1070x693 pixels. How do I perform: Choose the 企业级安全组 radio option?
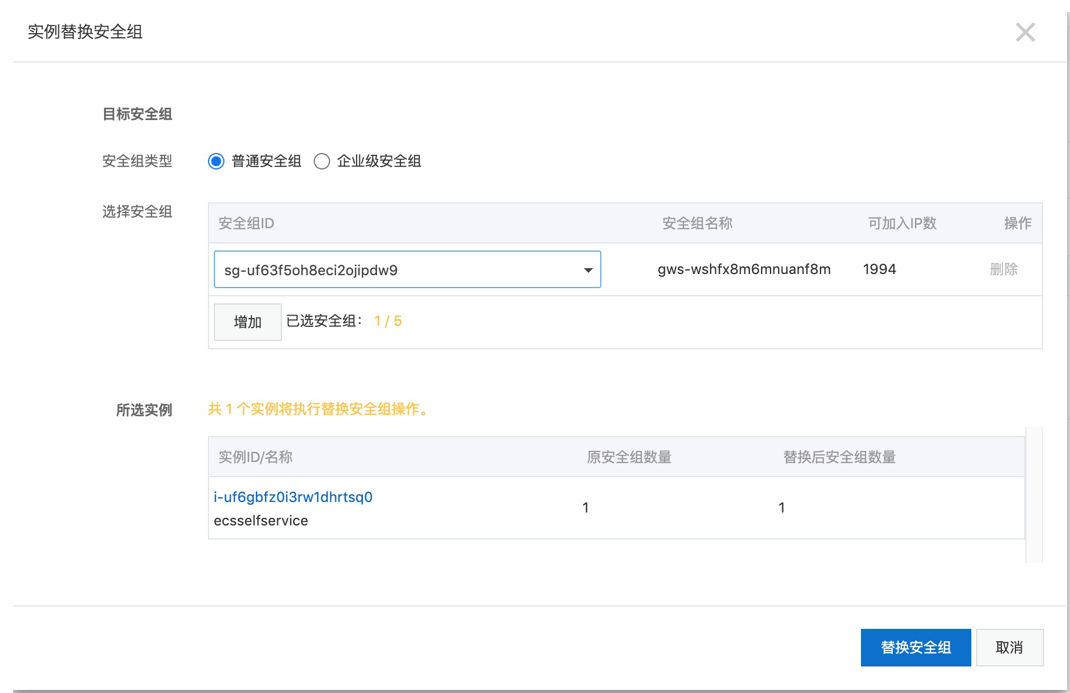tap(322, 161)
